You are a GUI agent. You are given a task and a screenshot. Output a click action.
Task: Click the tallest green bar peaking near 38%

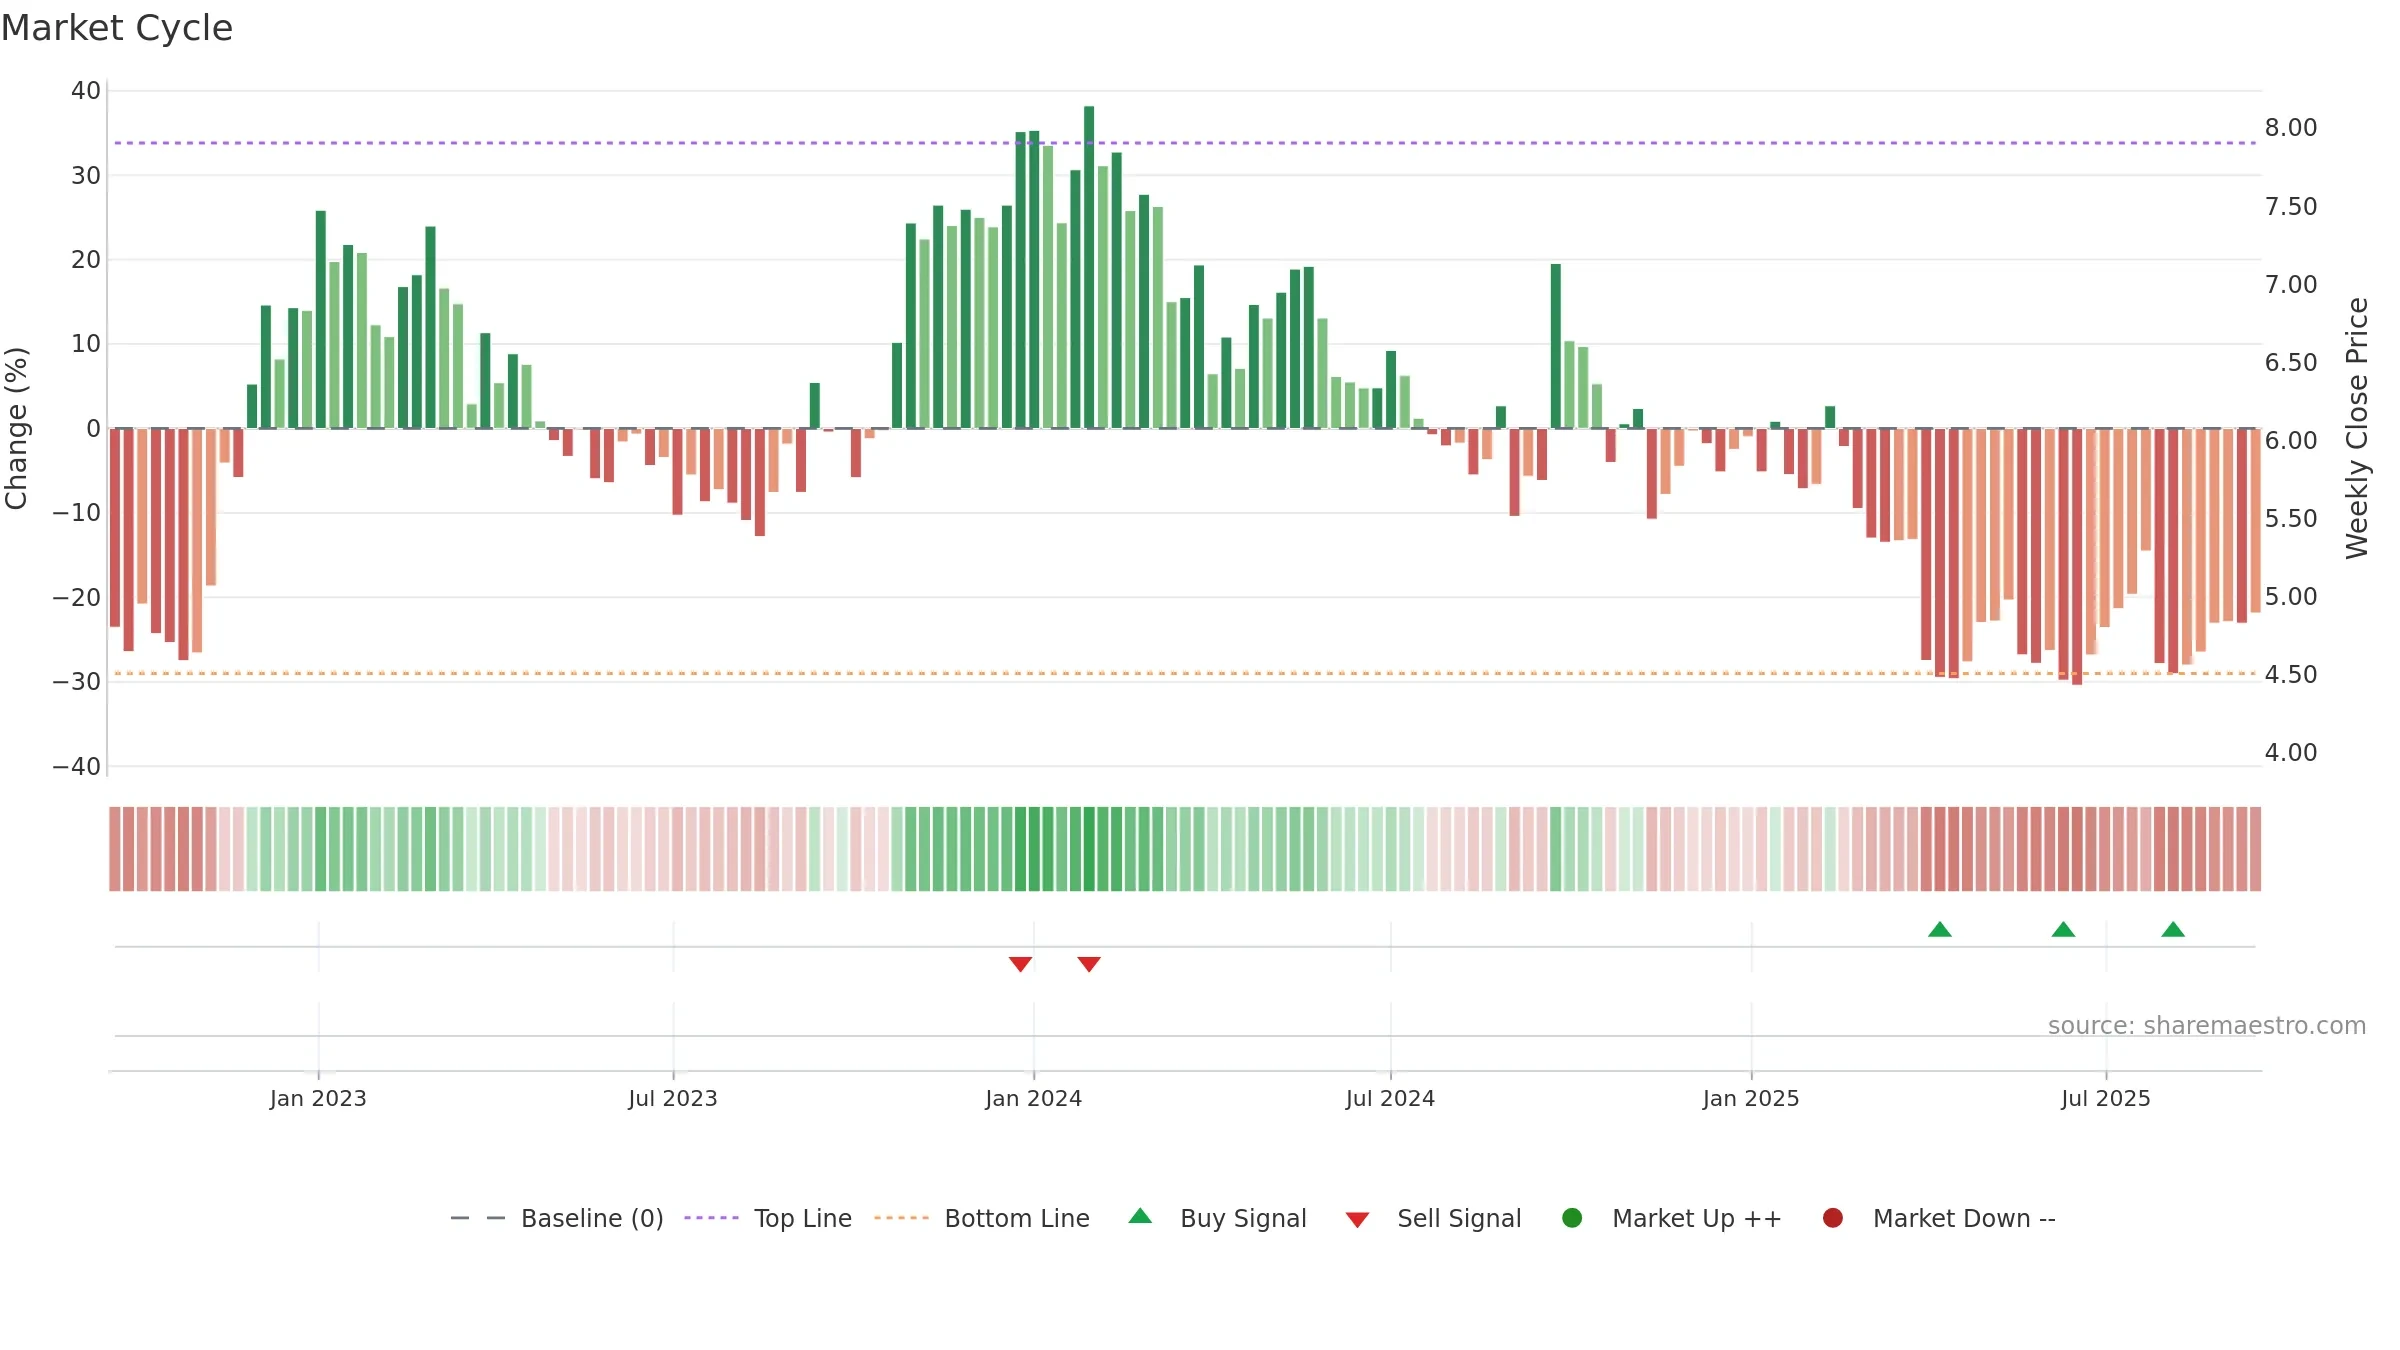click(x=1089, y=267)
